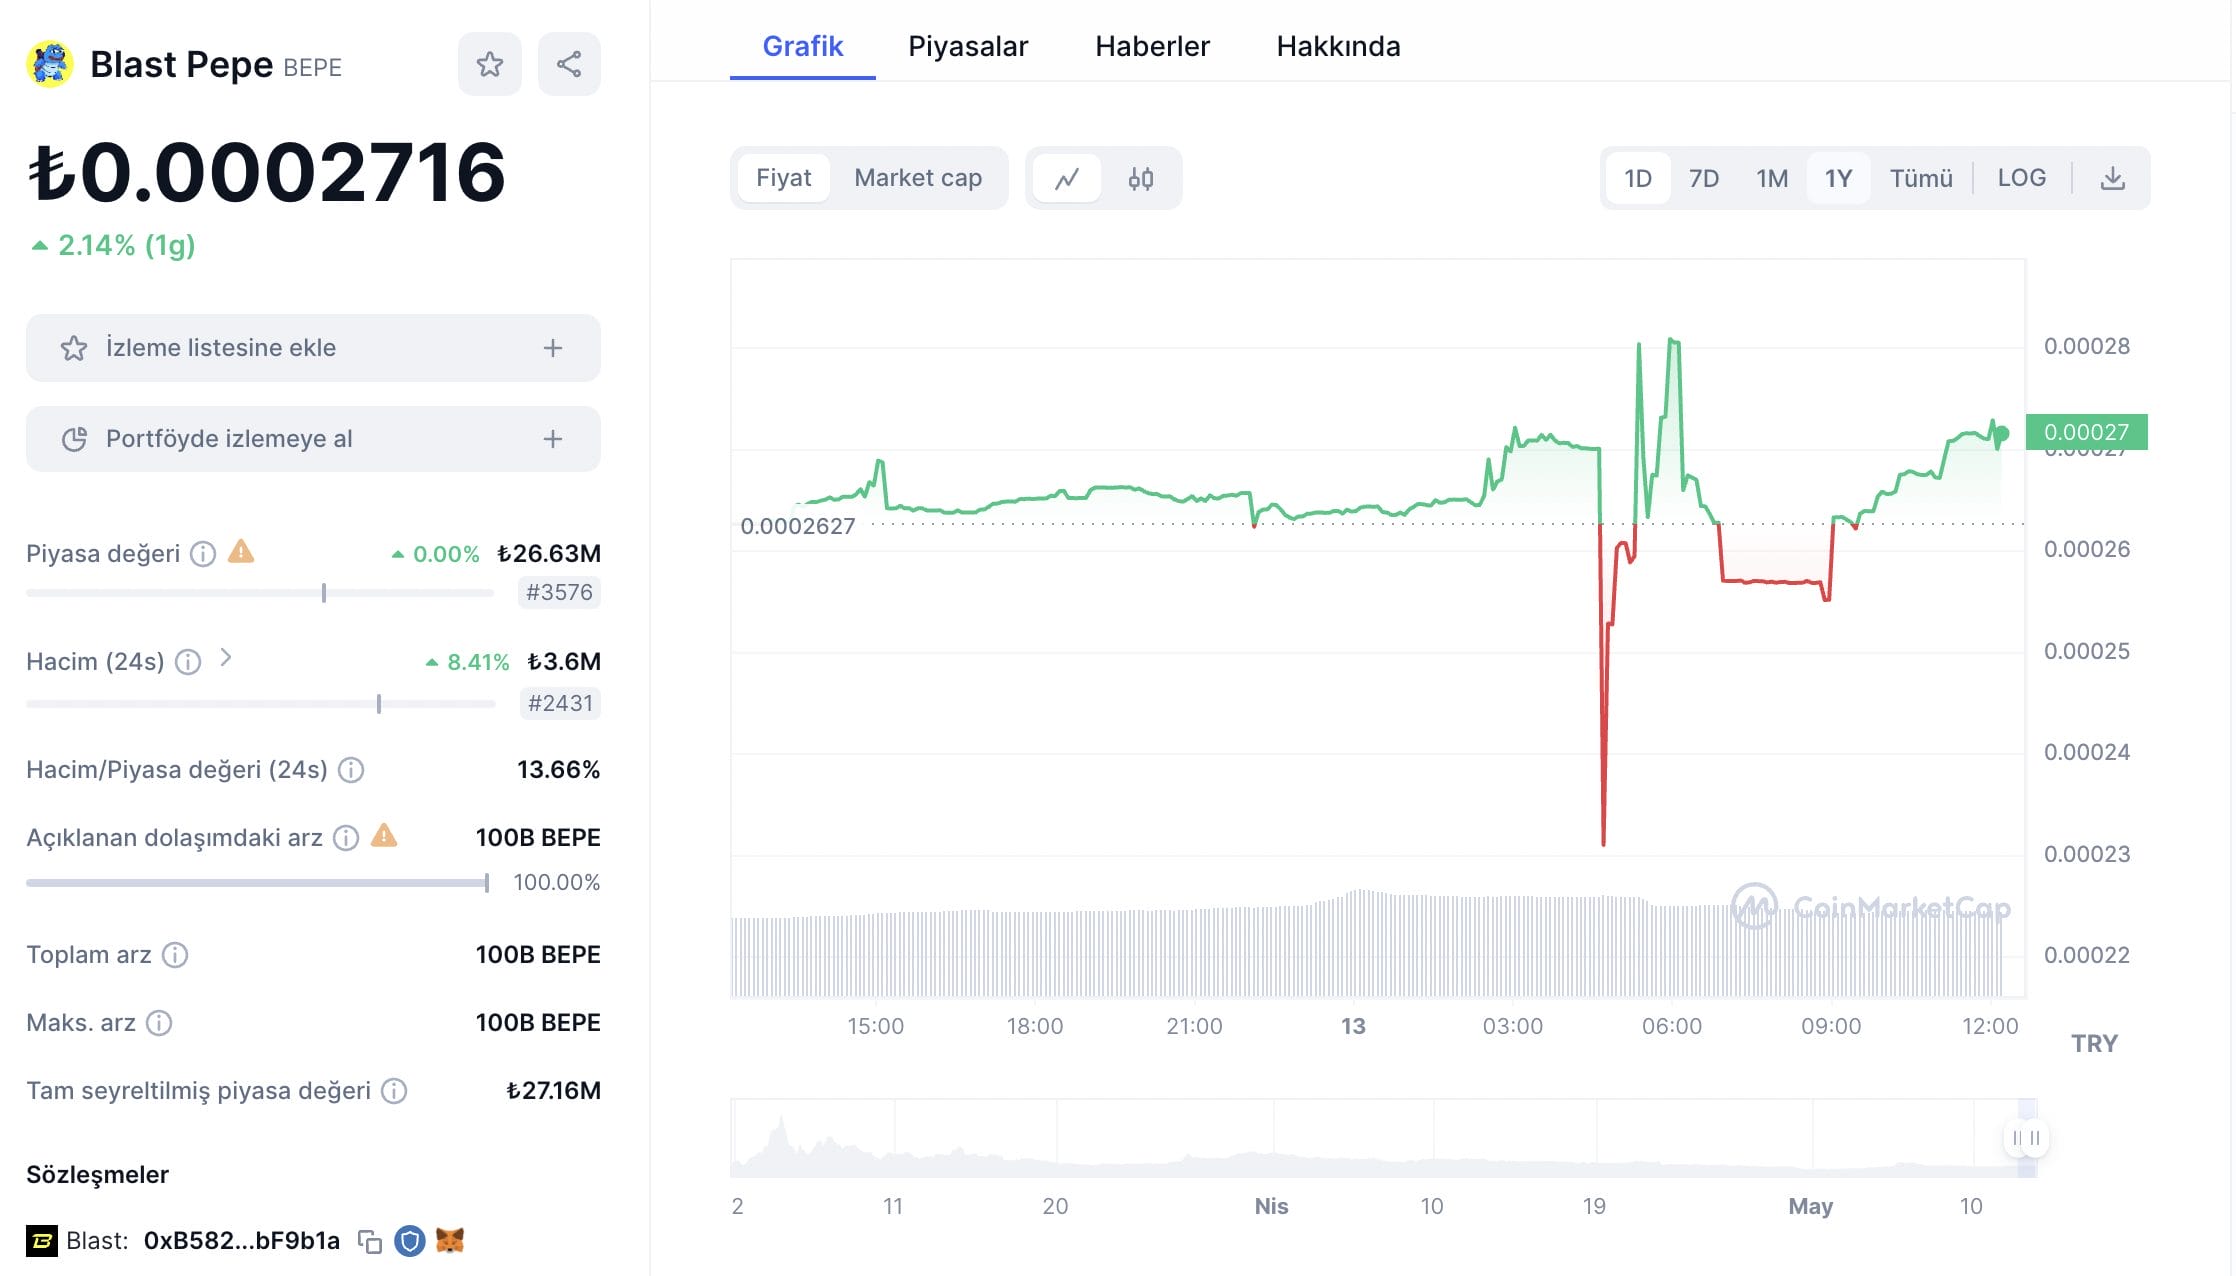
Task: Switch to line chart view icon
Action: click(x=1067, y=179)
